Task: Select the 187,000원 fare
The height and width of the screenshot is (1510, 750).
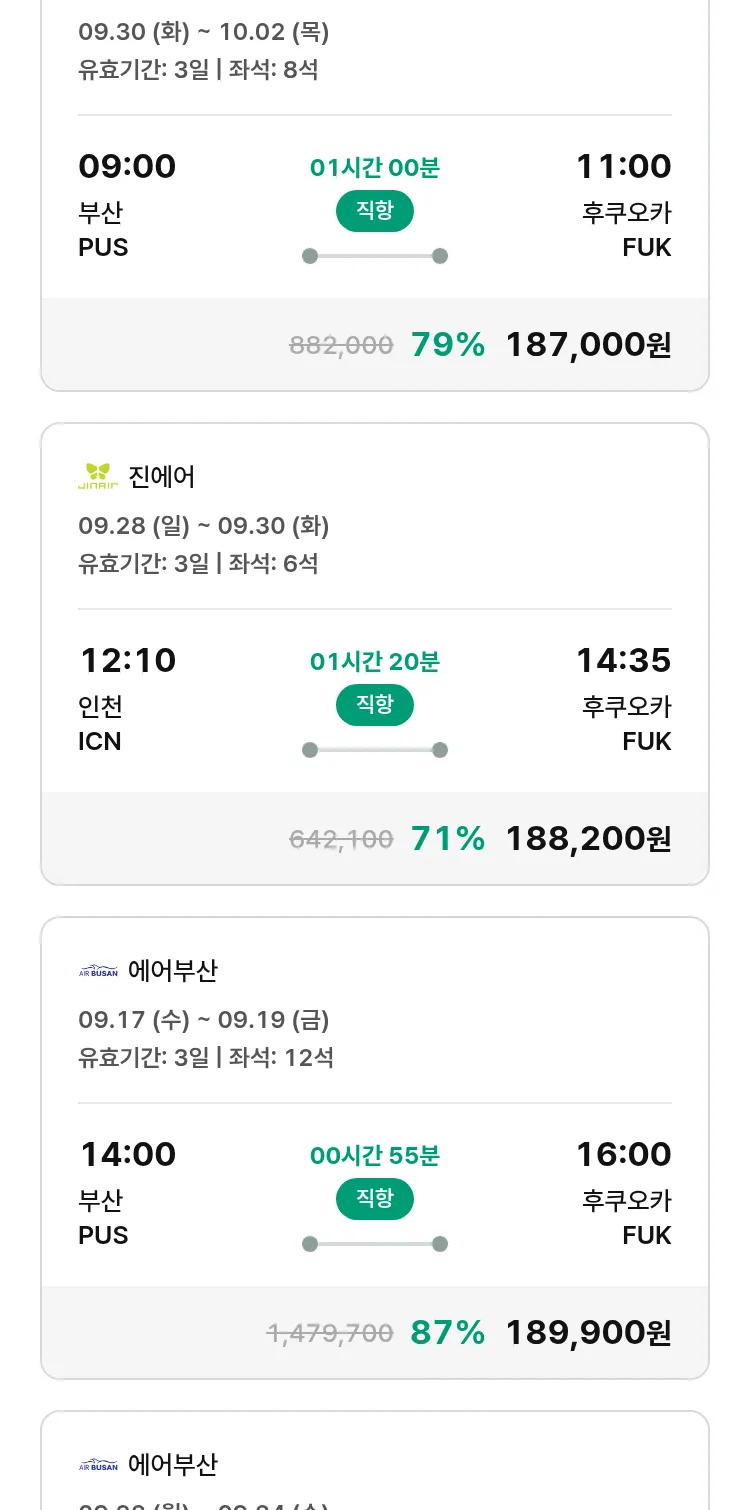Action: click(588, 345)
